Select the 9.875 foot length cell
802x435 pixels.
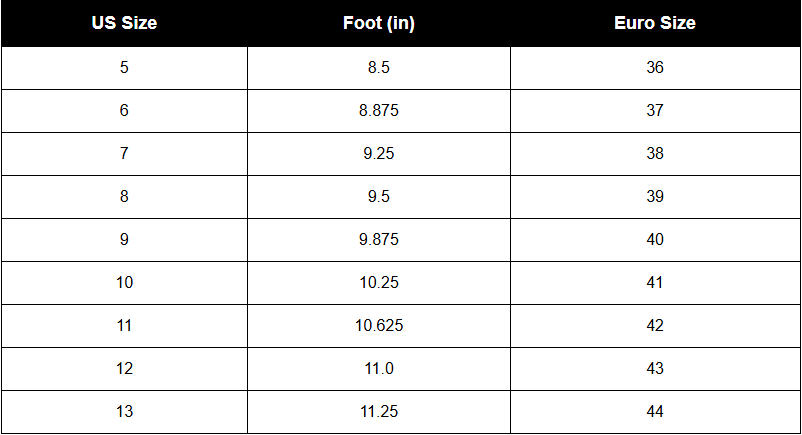coord(378,240)
